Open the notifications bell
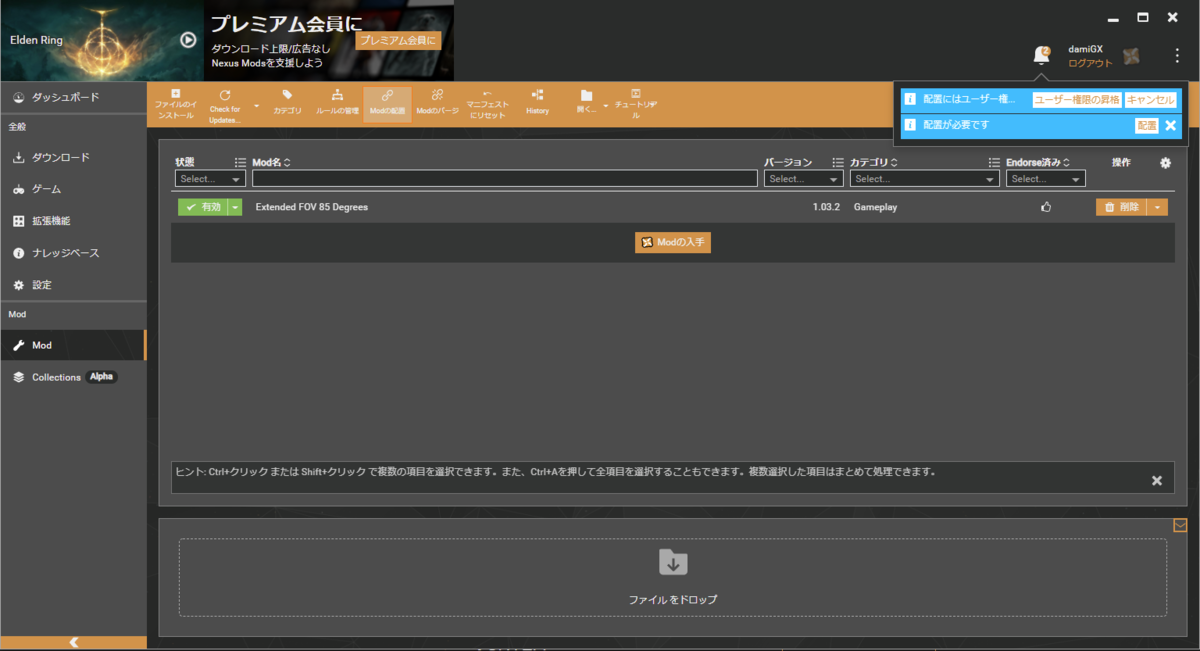 click(1041, 56)
